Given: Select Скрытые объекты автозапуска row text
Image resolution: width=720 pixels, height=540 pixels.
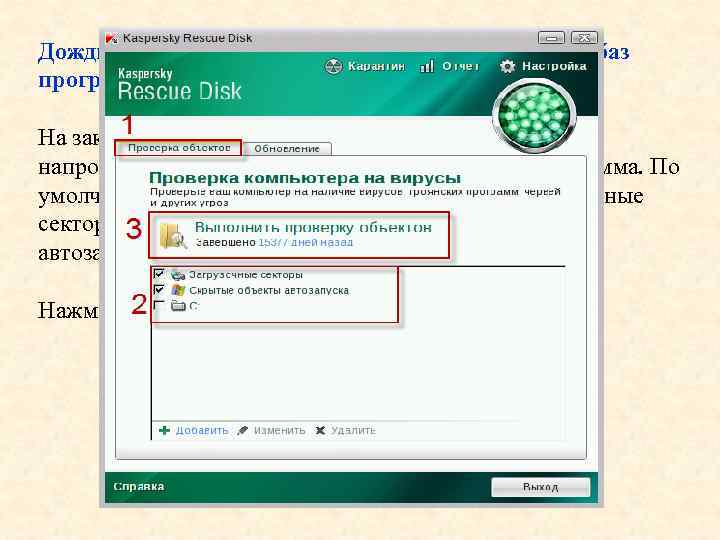Looking at the screenshot, I should (x=269, y=290).
